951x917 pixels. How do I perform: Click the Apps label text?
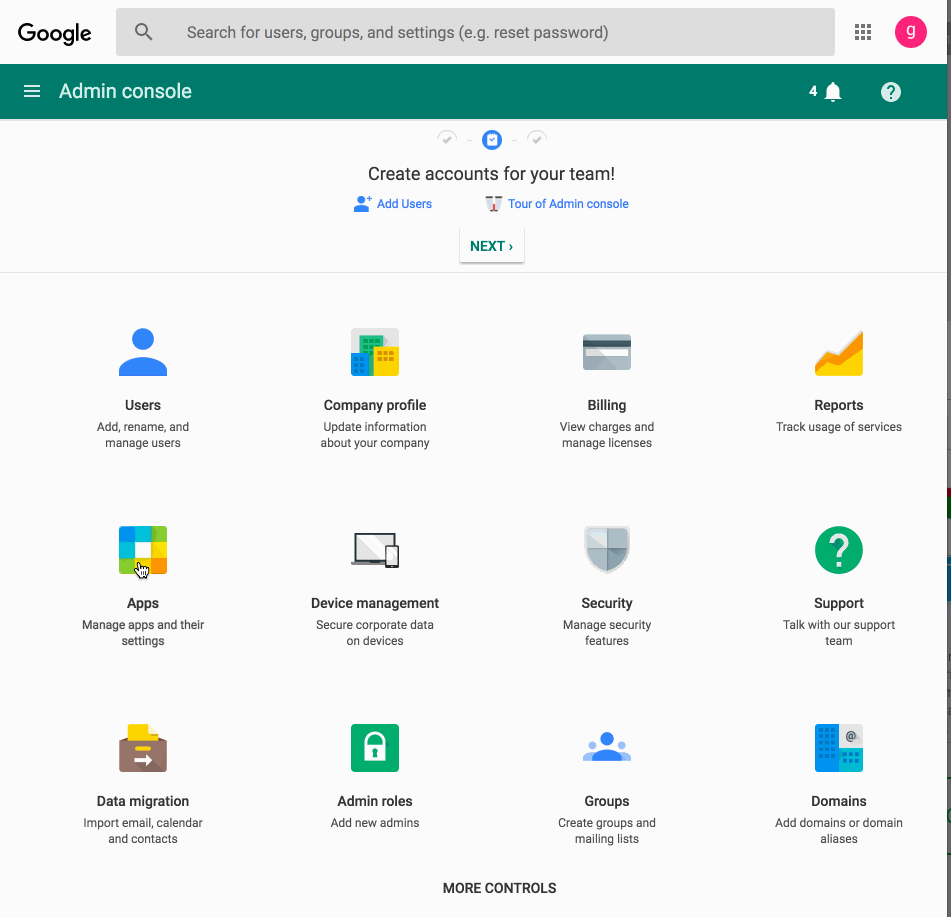tap(143, 603)
